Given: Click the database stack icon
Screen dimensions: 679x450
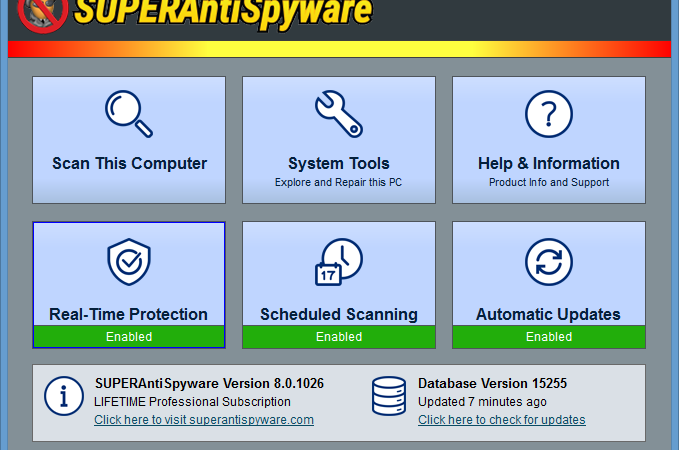Looking at the screenshot, I should [x=389, y=396].
